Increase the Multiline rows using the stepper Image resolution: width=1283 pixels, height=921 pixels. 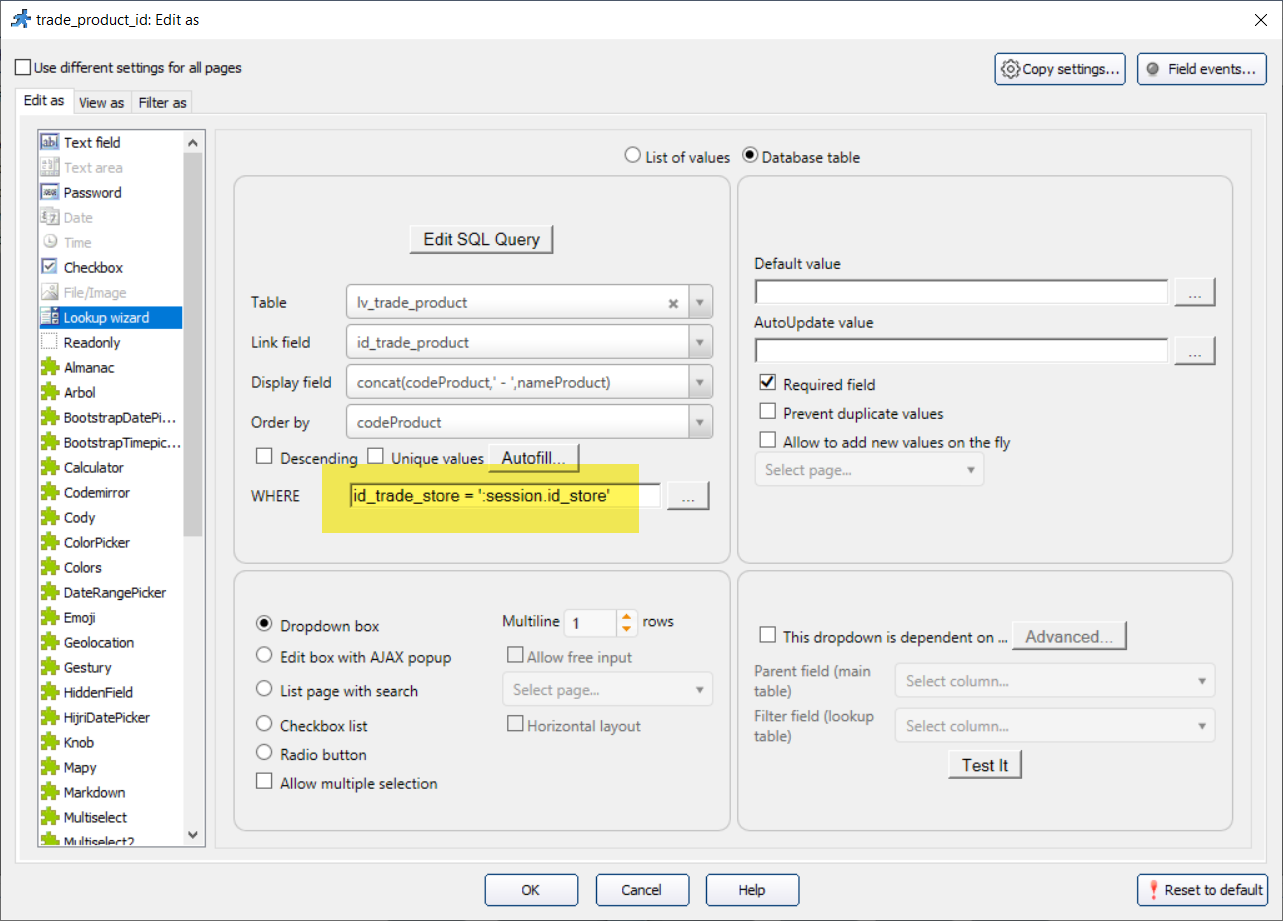point(626,616)
